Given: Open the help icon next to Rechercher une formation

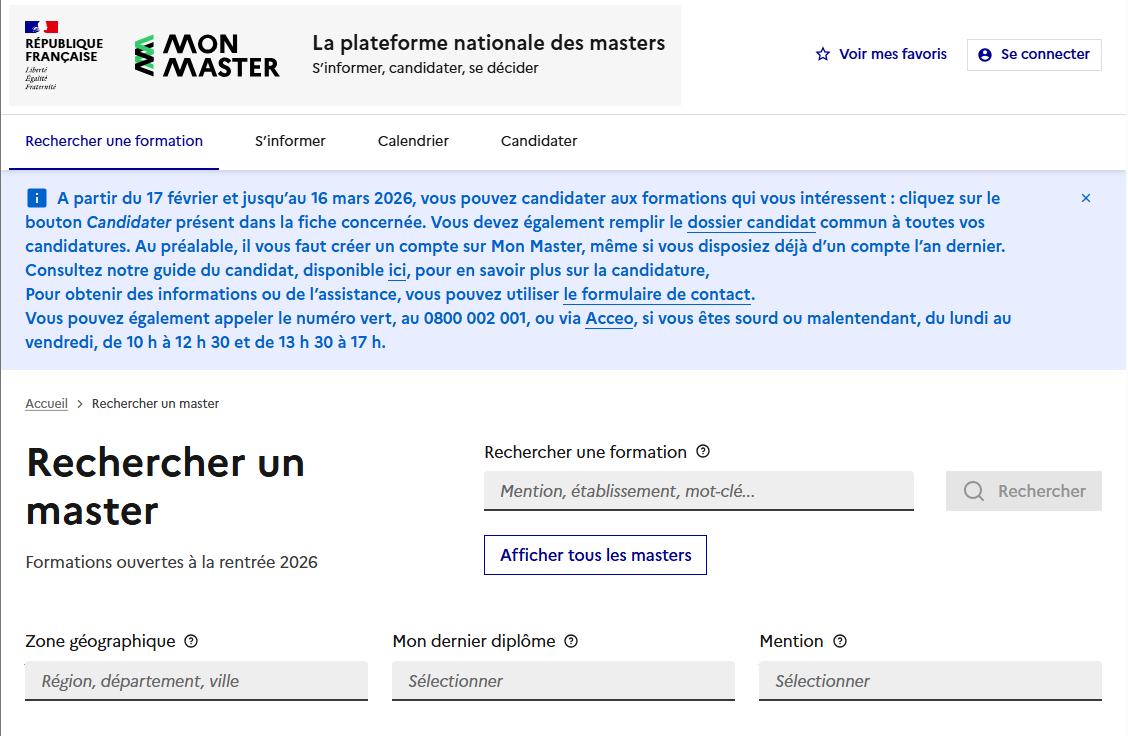Looking at the screenshot, I should pos(703,451).
